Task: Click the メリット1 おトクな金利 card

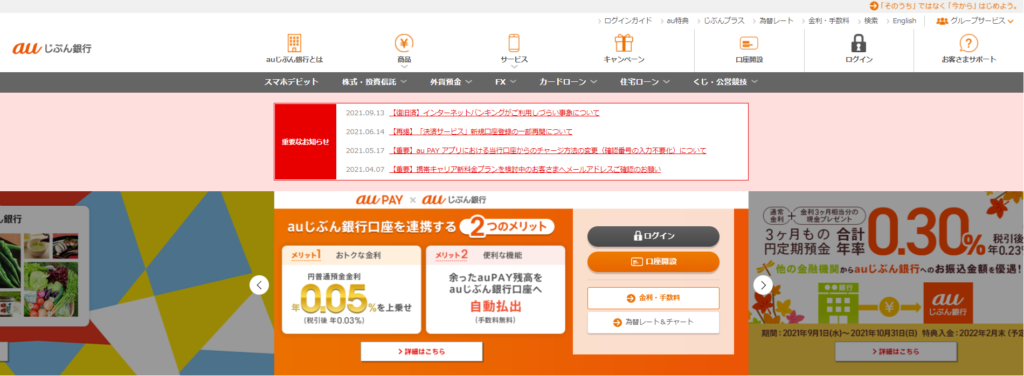Action: [x=351, y=290]
